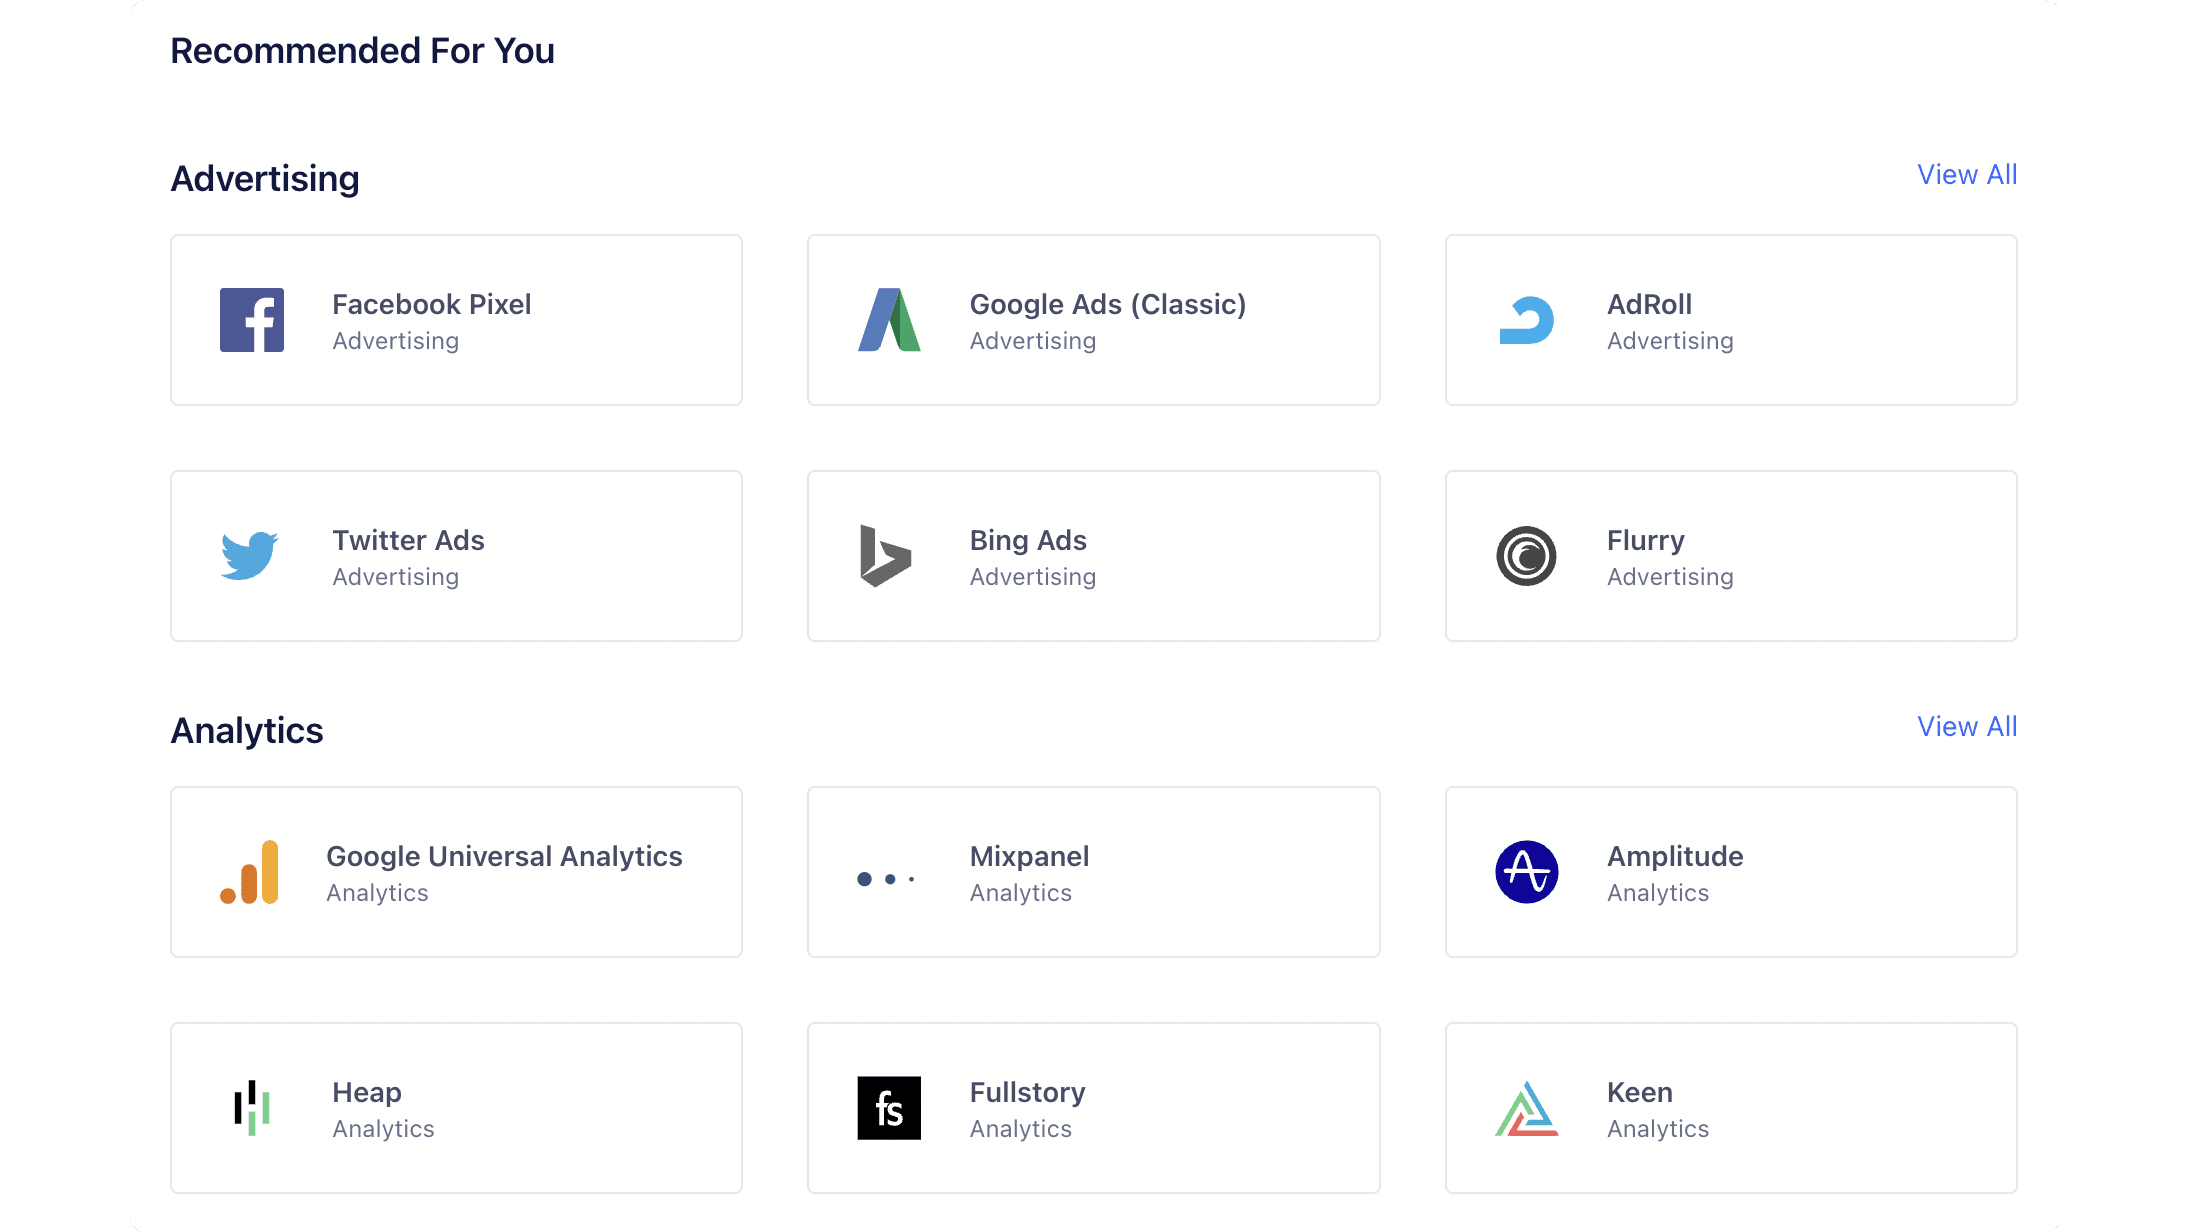2190x1232 pixels.
Task: Open the Google Ads (Classic) integration
Action: (1094, 319)
